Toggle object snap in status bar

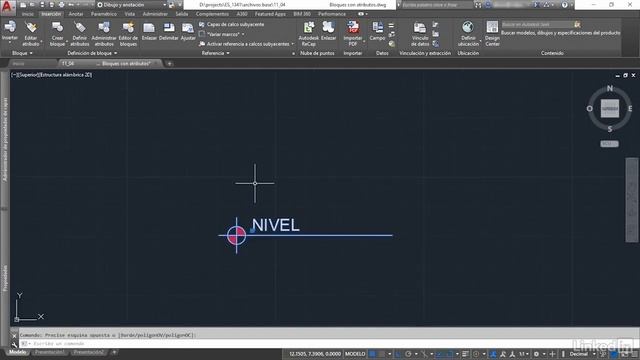[x=449, y=354]
